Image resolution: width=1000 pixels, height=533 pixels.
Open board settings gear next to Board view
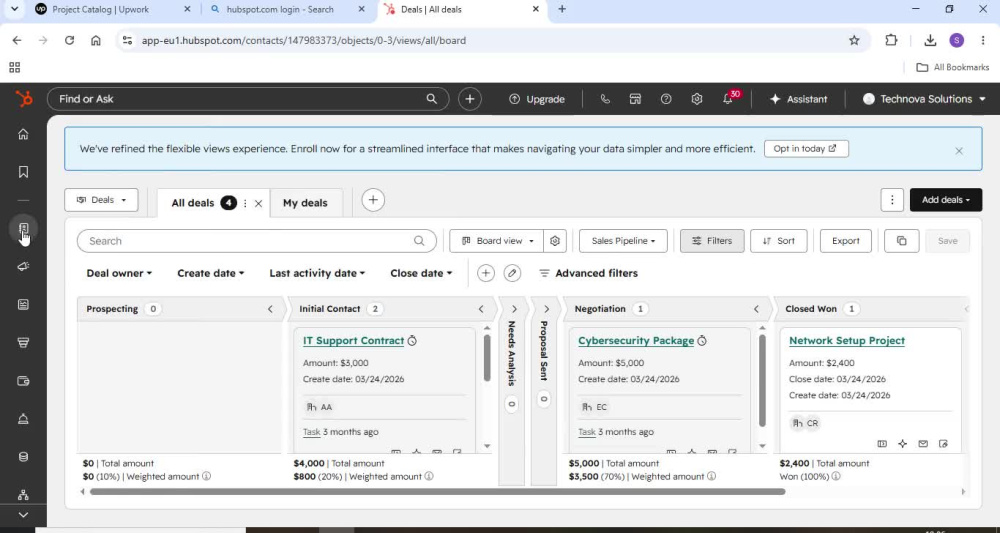click(555, 241)
